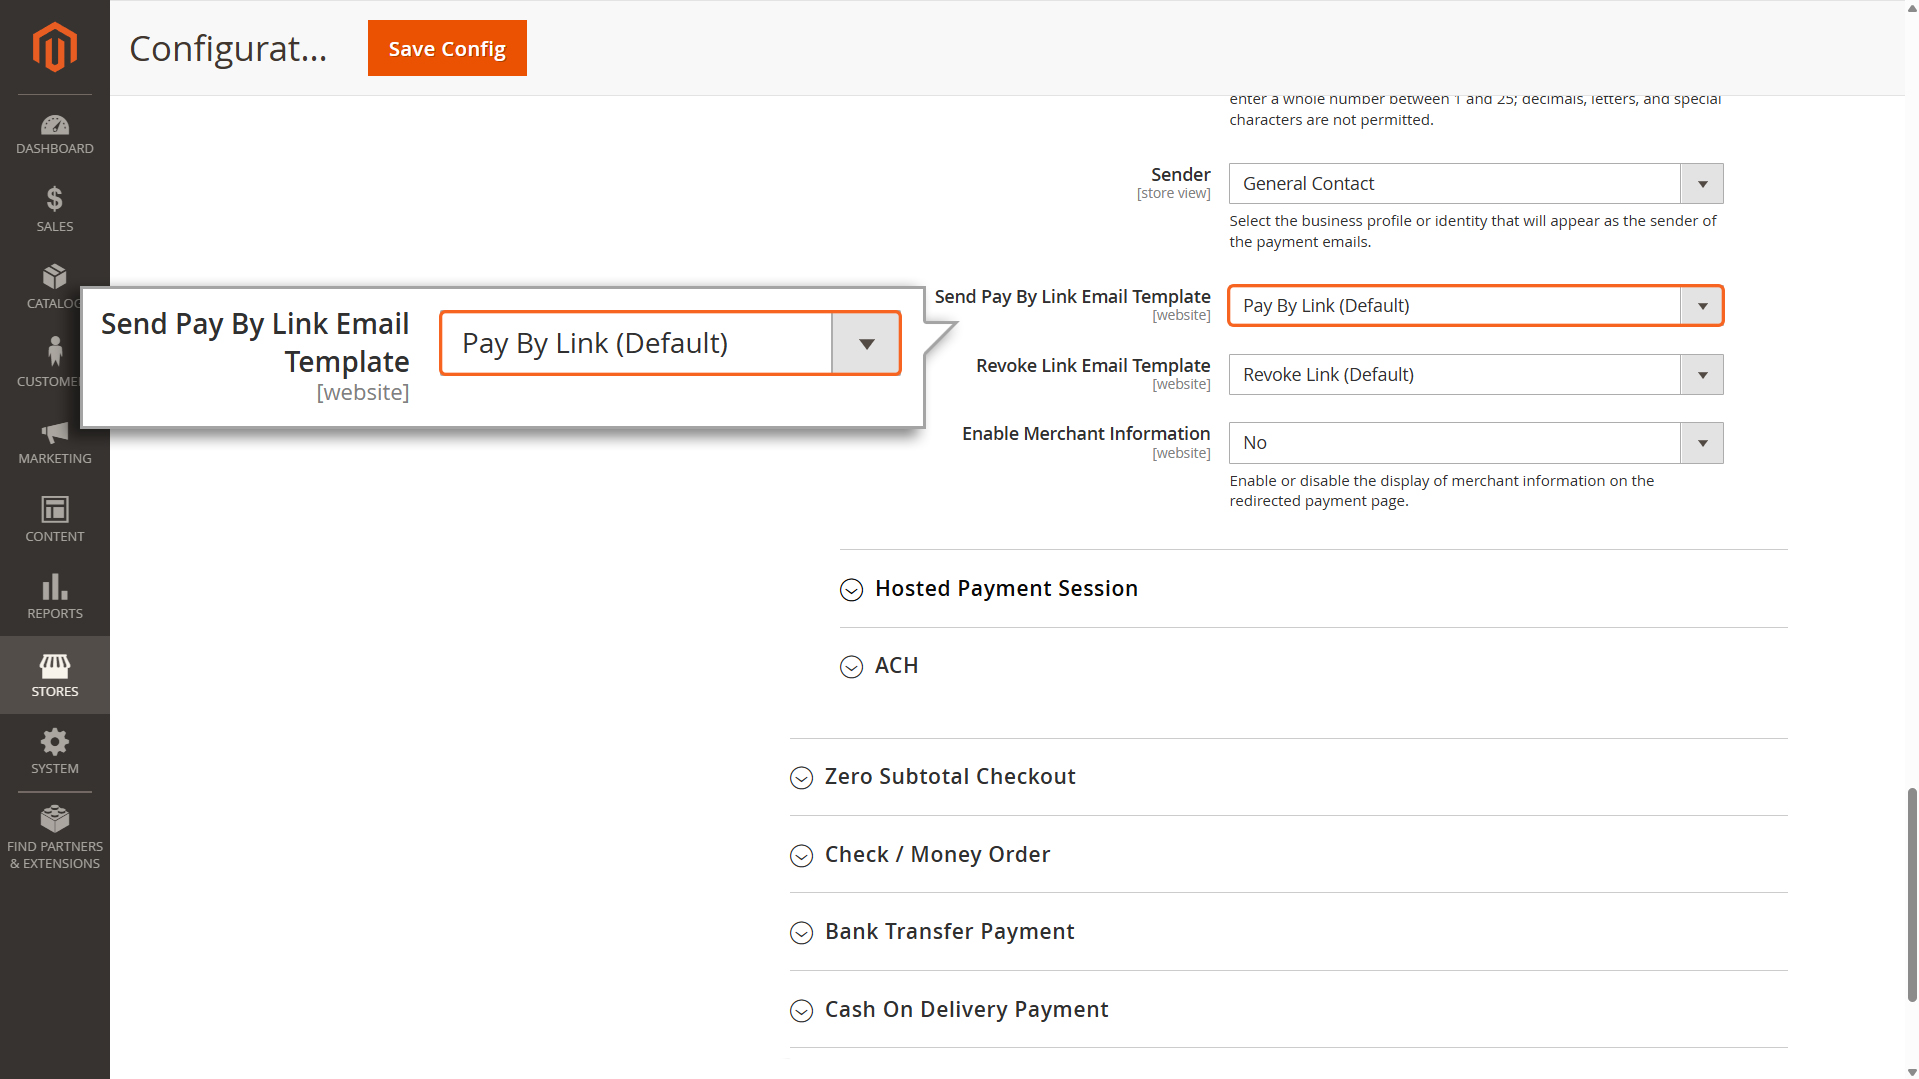The width and height of the screenshot is (1919, 1079).
Task: Expand the Bank Transfer Payment section
Action: 948,932
